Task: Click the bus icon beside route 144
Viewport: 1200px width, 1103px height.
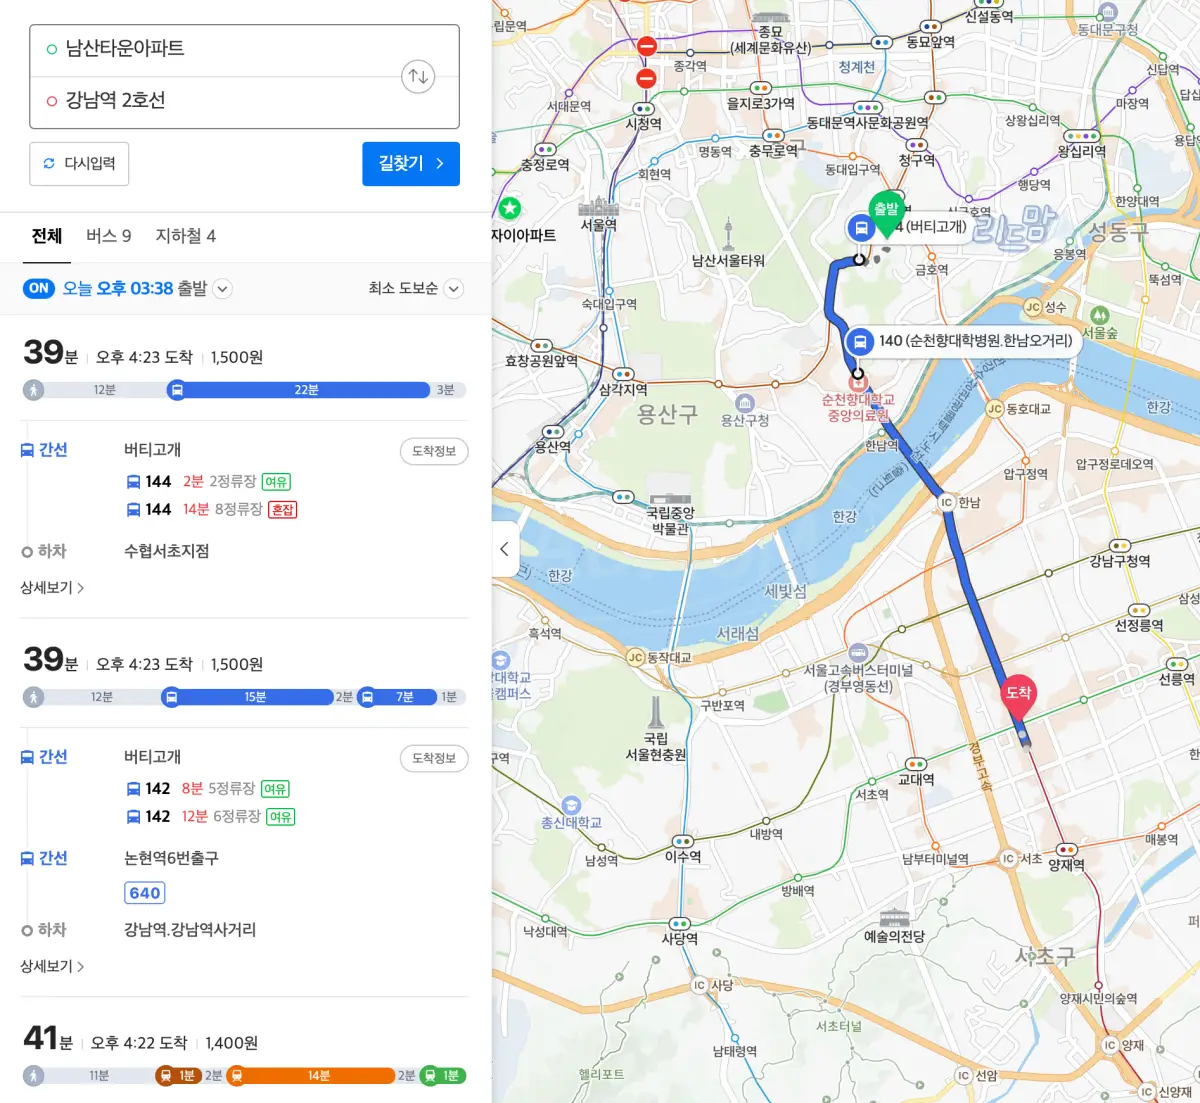Action: [x=135, y=481]
